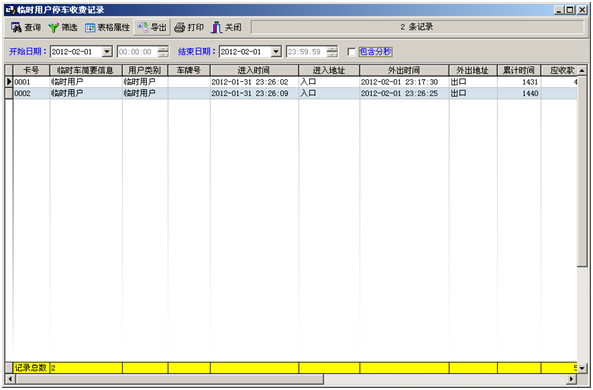This screenshot has height=390, width=593.
Task: Click the vertical scrollbar thumb
Action: pos(582,171)
